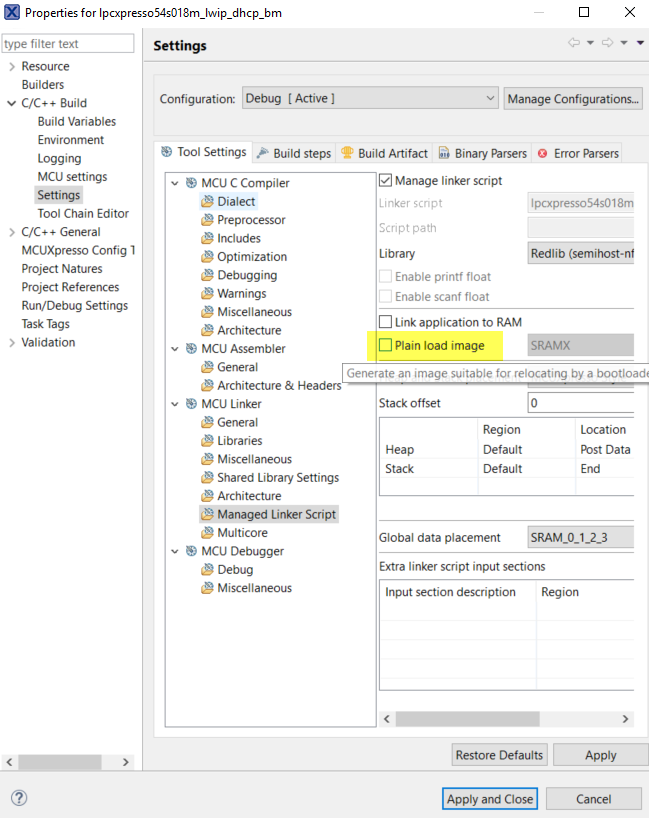Click the Optimization item icon
The height and width of the screenshot is (818, 649).
pyautogui.click(x=207, y=256)
